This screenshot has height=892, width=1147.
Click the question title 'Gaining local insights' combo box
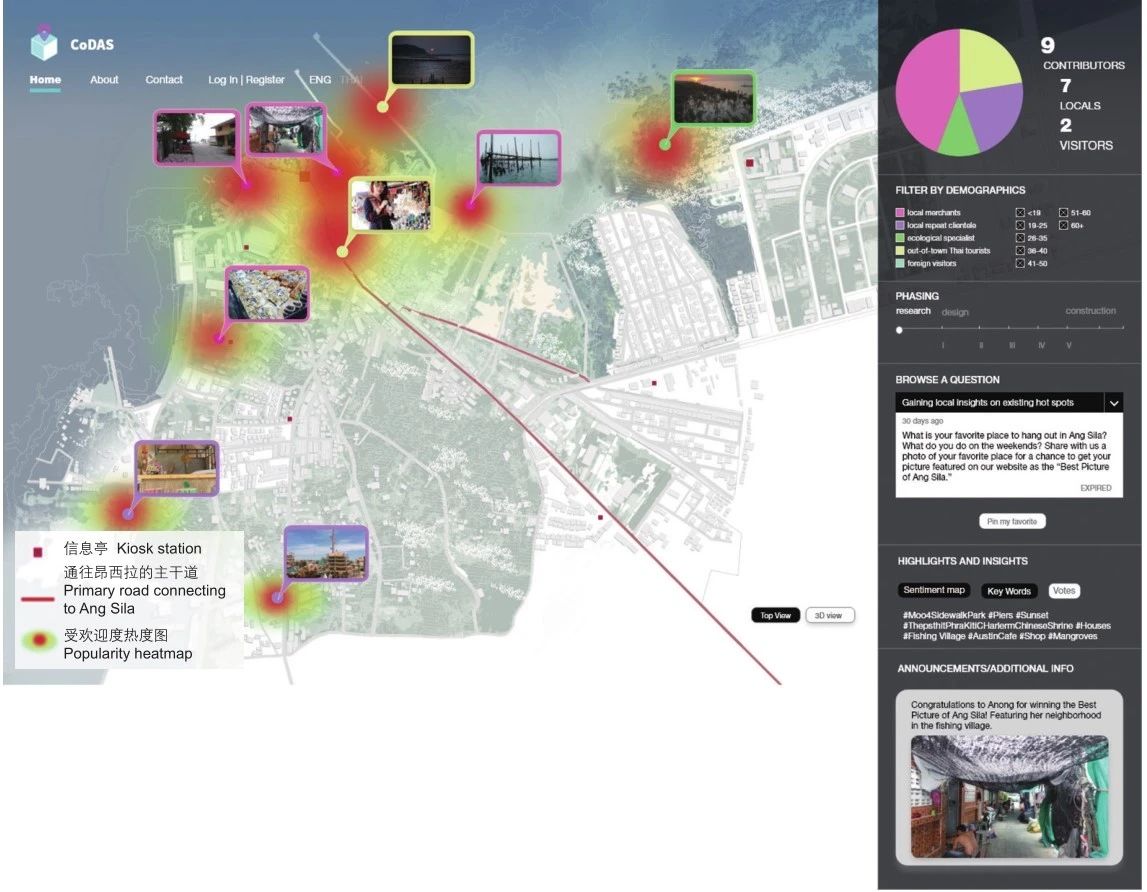(998, 402)
